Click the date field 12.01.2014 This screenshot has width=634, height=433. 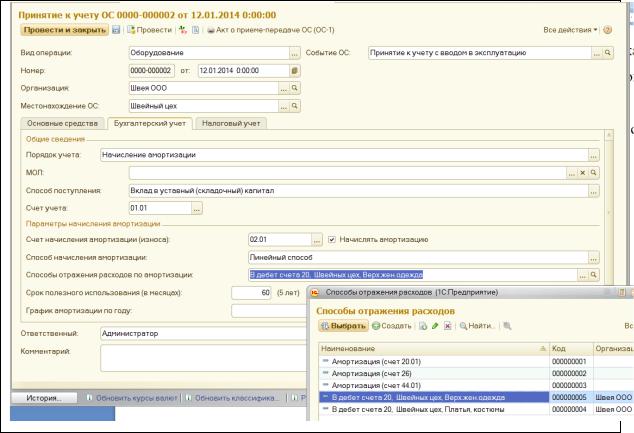click(x=244, y=71)
